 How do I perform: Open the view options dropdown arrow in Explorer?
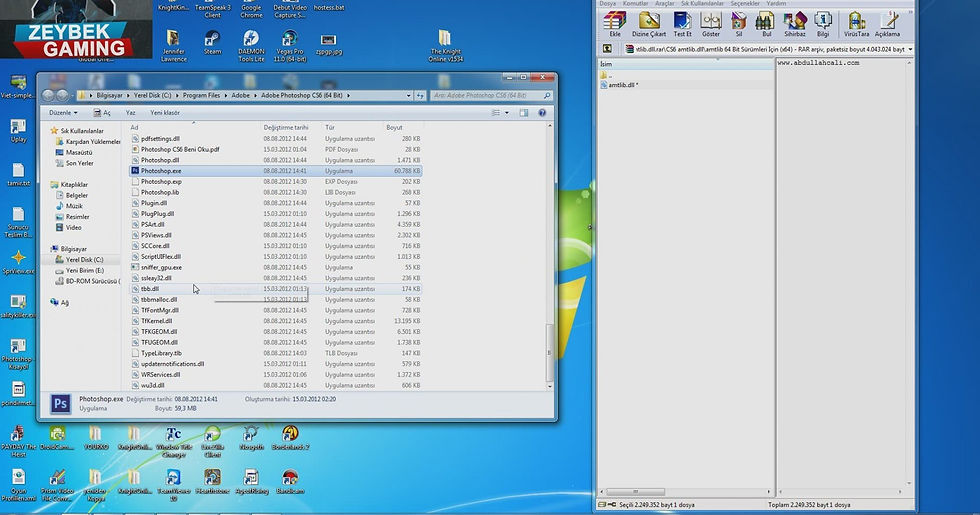coord(507,112)
